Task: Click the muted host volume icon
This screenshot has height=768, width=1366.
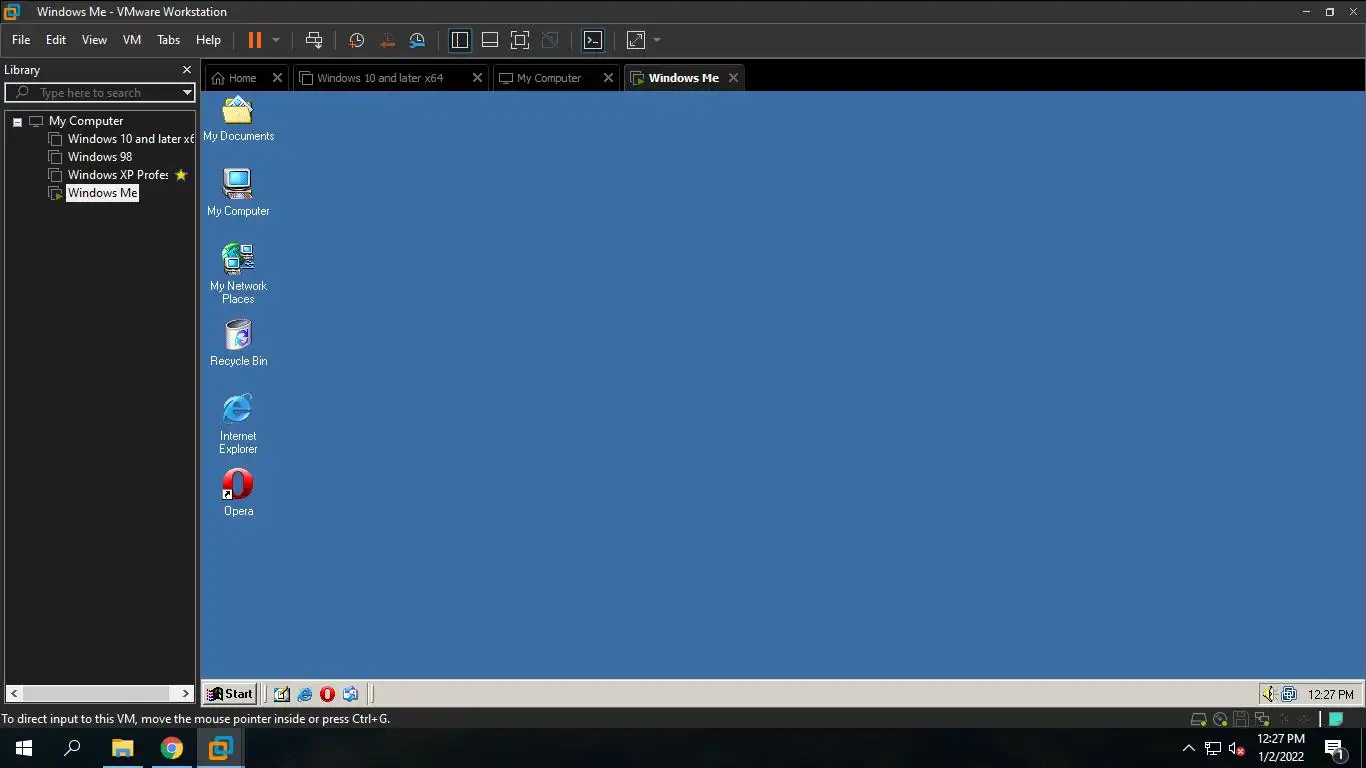Action: (1237, 748)
